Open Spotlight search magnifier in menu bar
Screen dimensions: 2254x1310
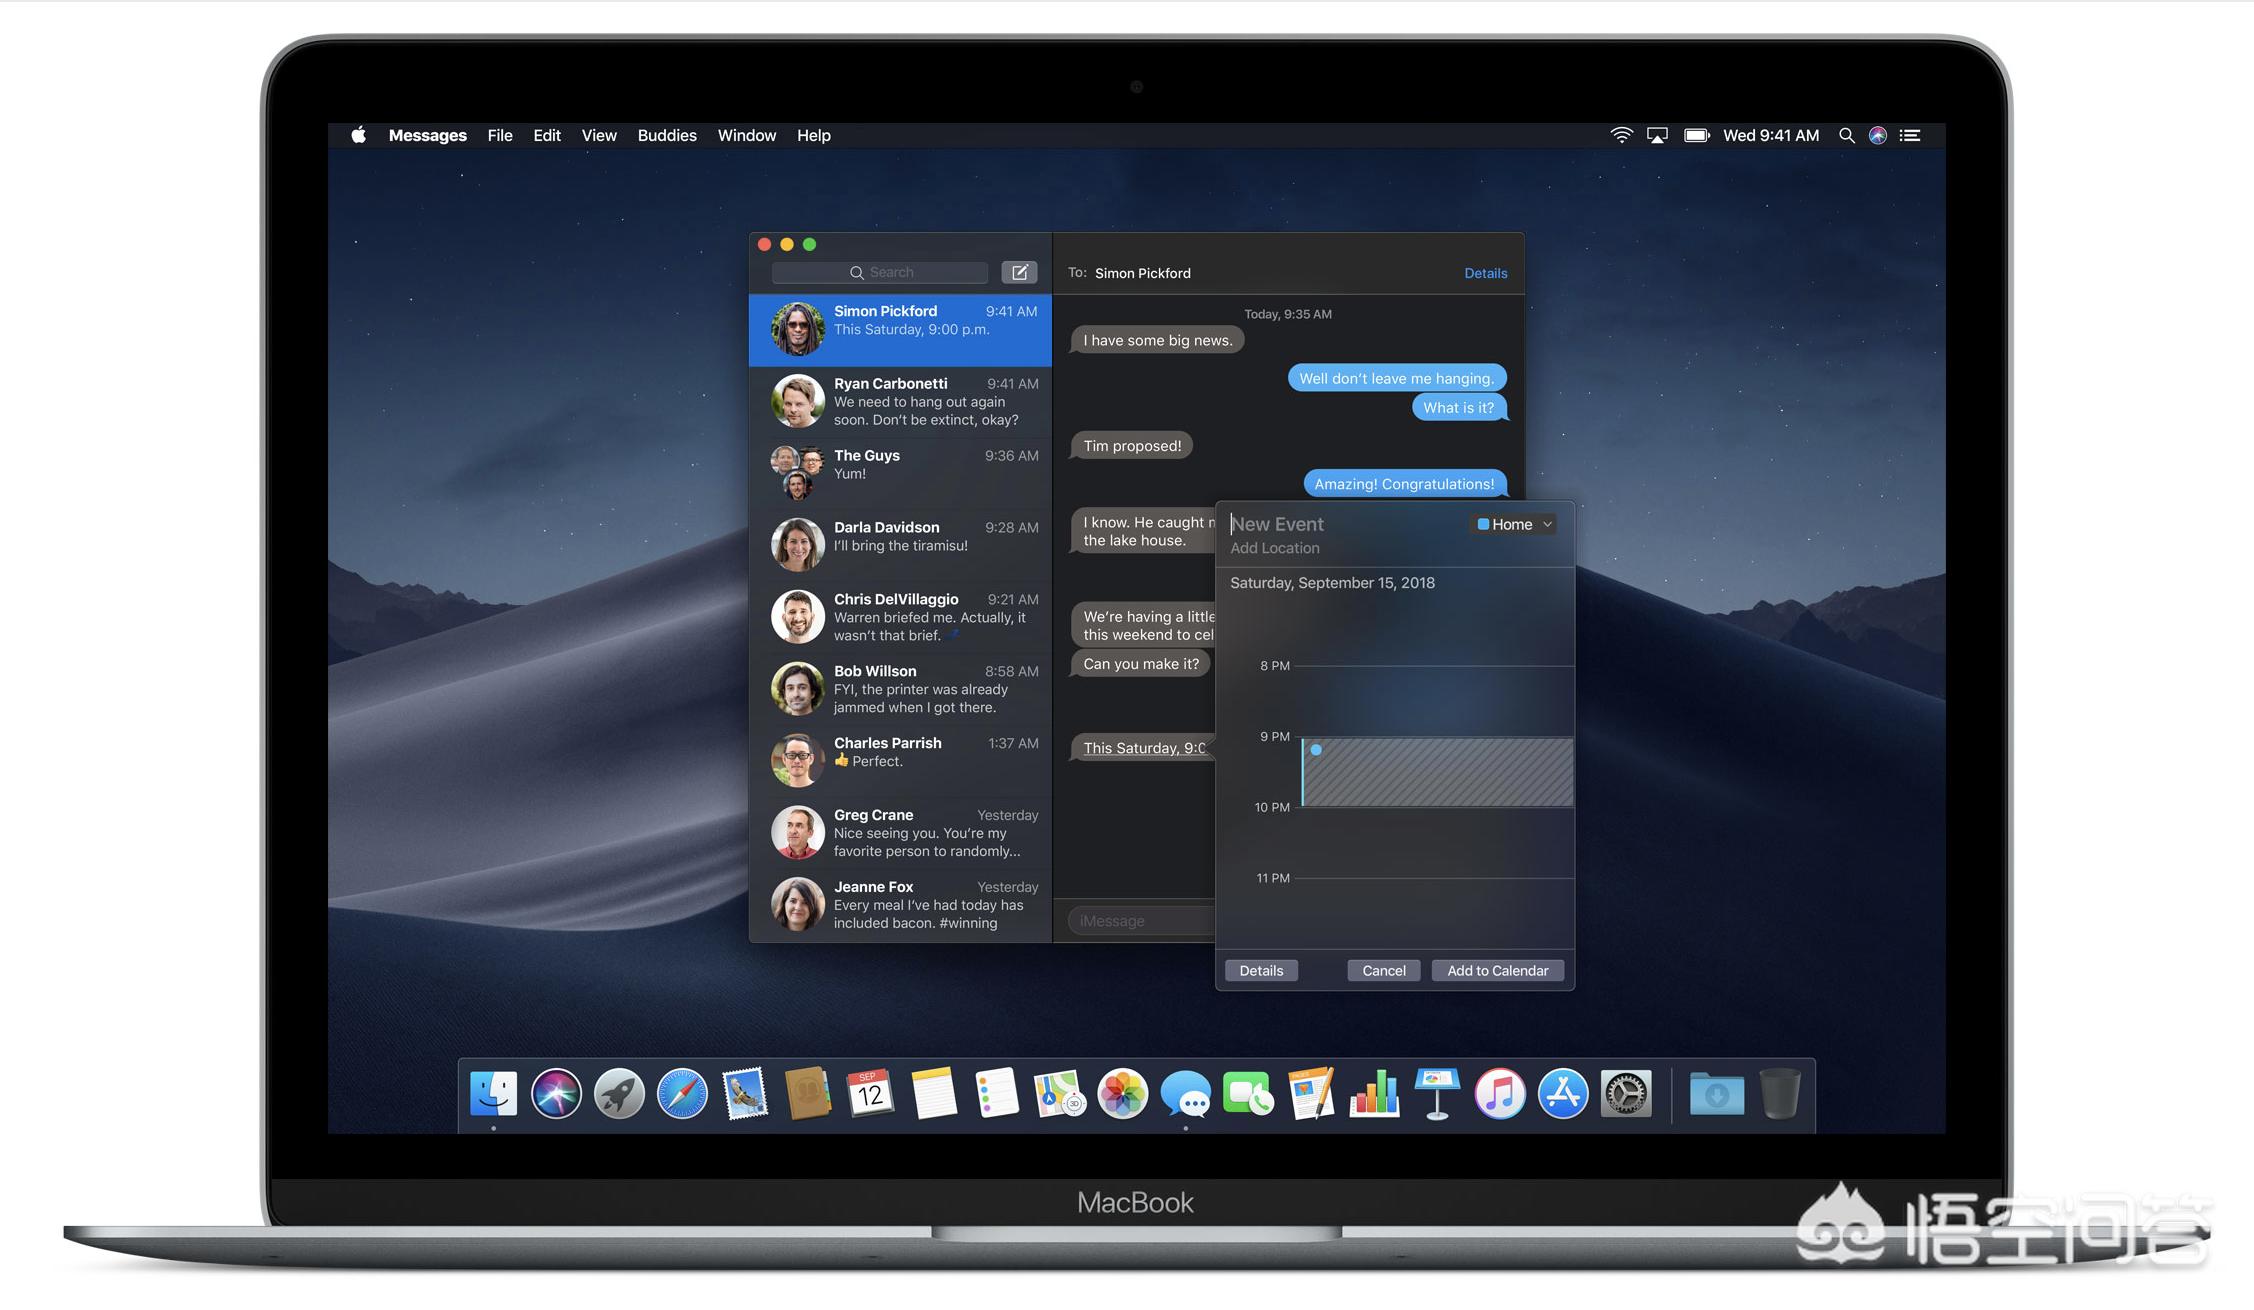pyautogui.click(x=1846, y=135)
